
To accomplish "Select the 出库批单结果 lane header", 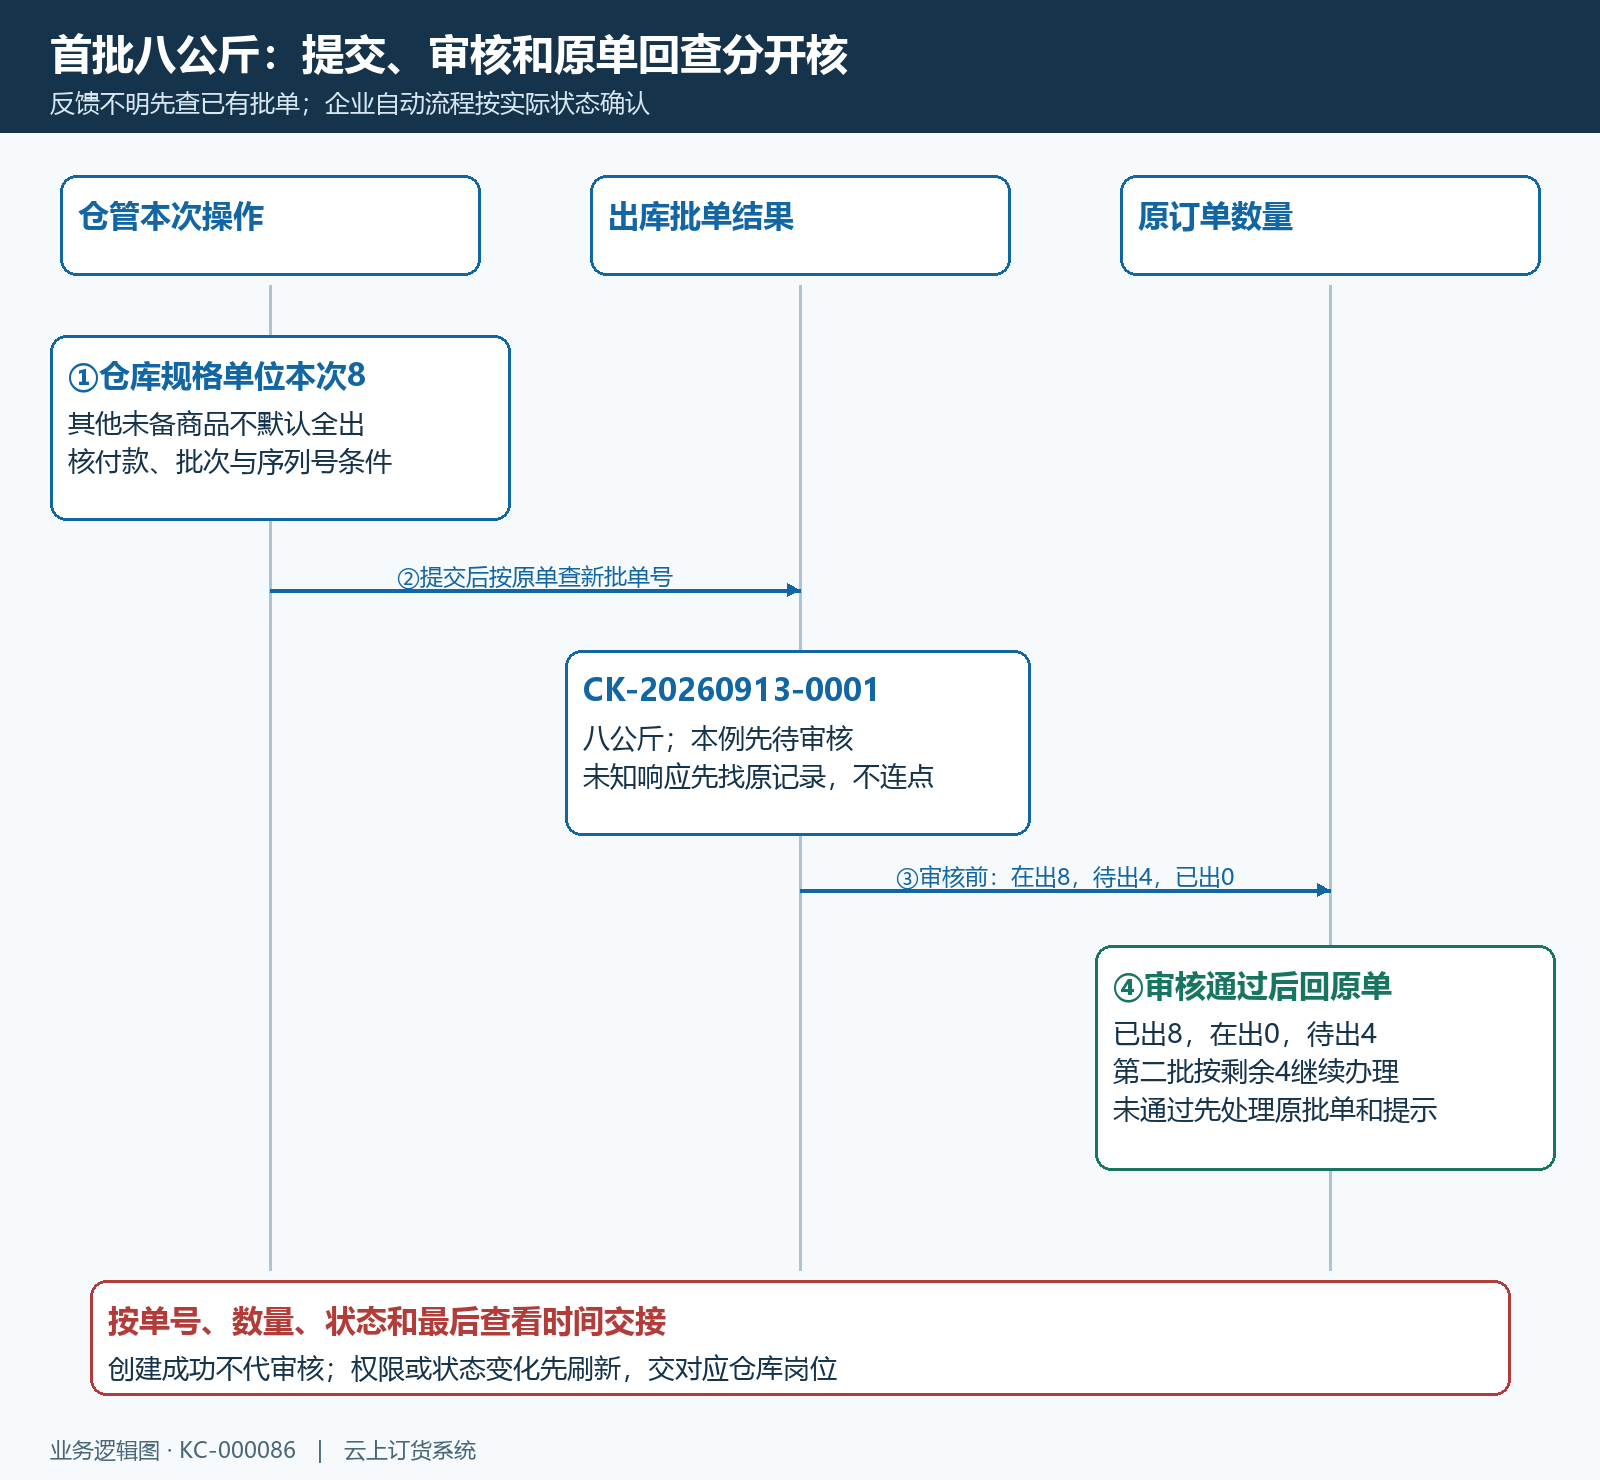I will (800, 226).
